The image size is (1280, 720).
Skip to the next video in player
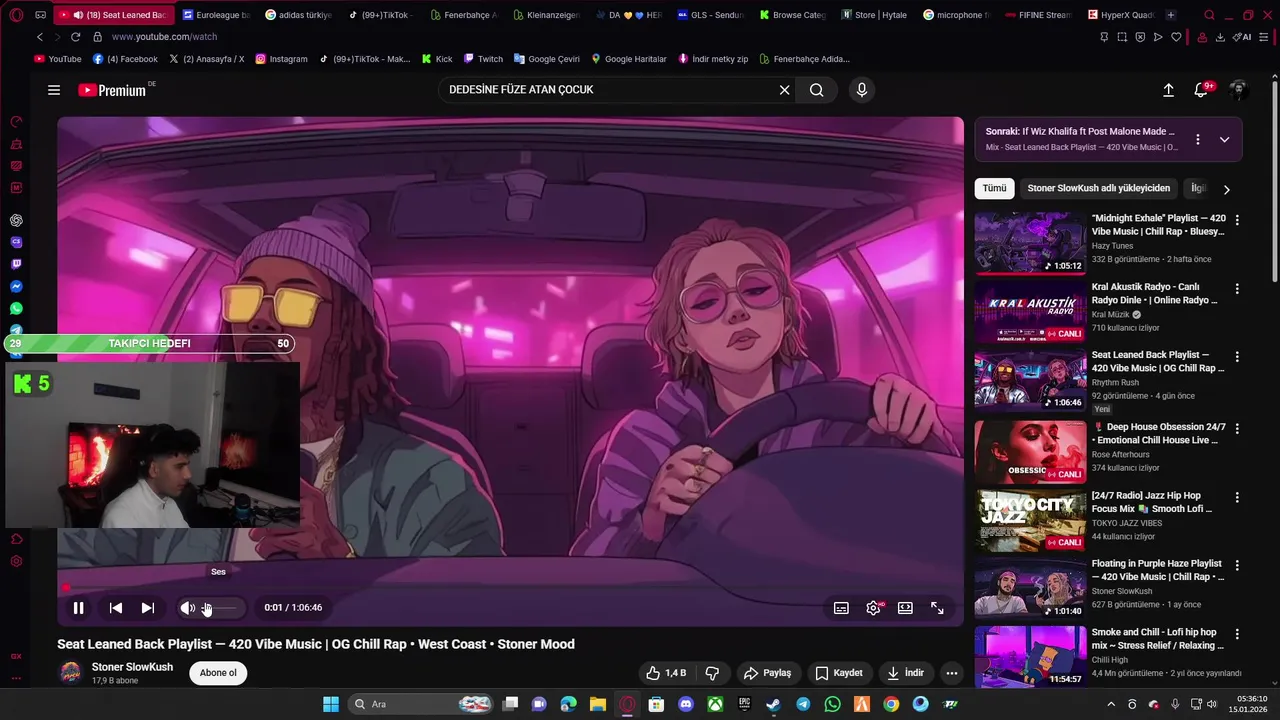tap(147, 608)
